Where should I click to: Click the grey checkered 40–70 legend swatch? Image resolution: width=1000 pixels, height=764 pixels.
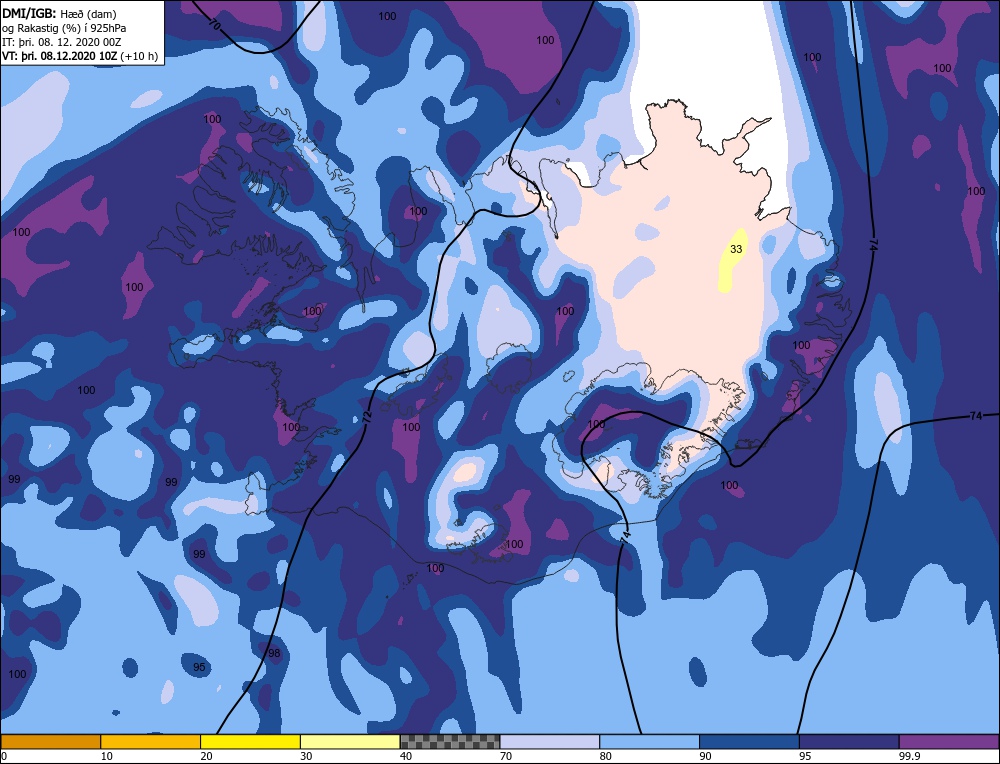point(450,741)
